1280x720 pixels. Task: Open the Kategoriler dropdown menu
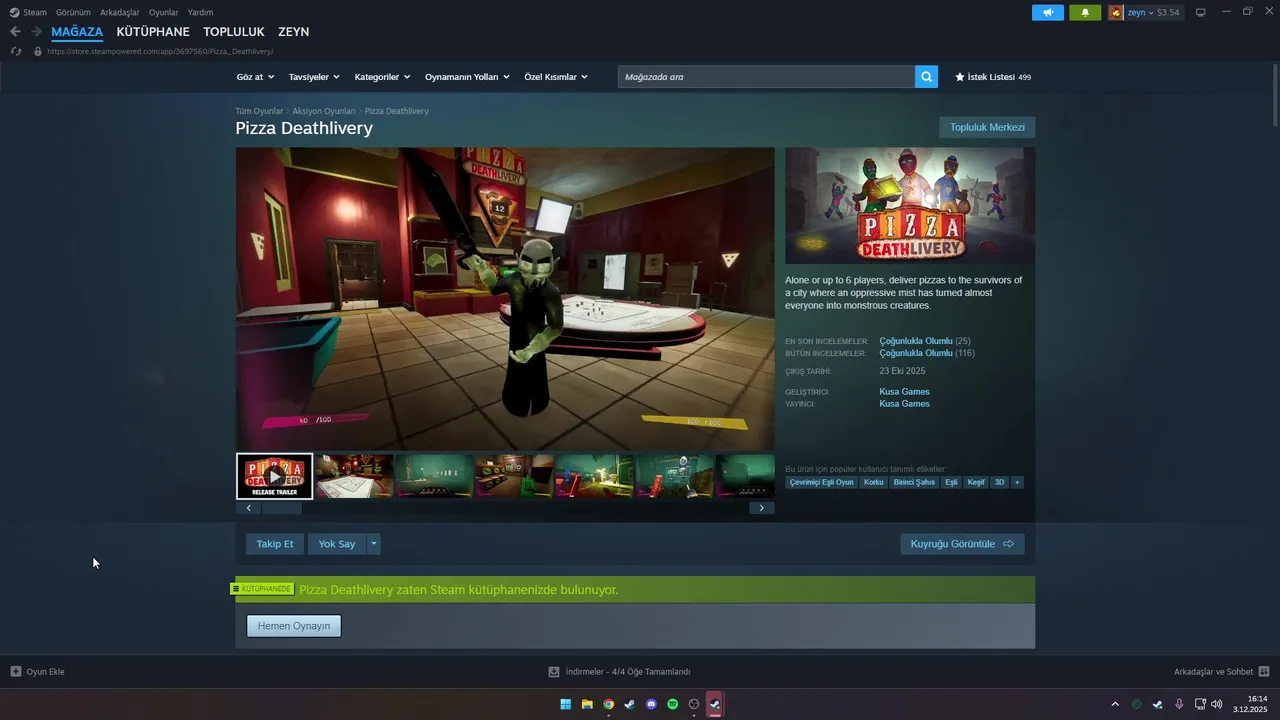tap(382, 77)
